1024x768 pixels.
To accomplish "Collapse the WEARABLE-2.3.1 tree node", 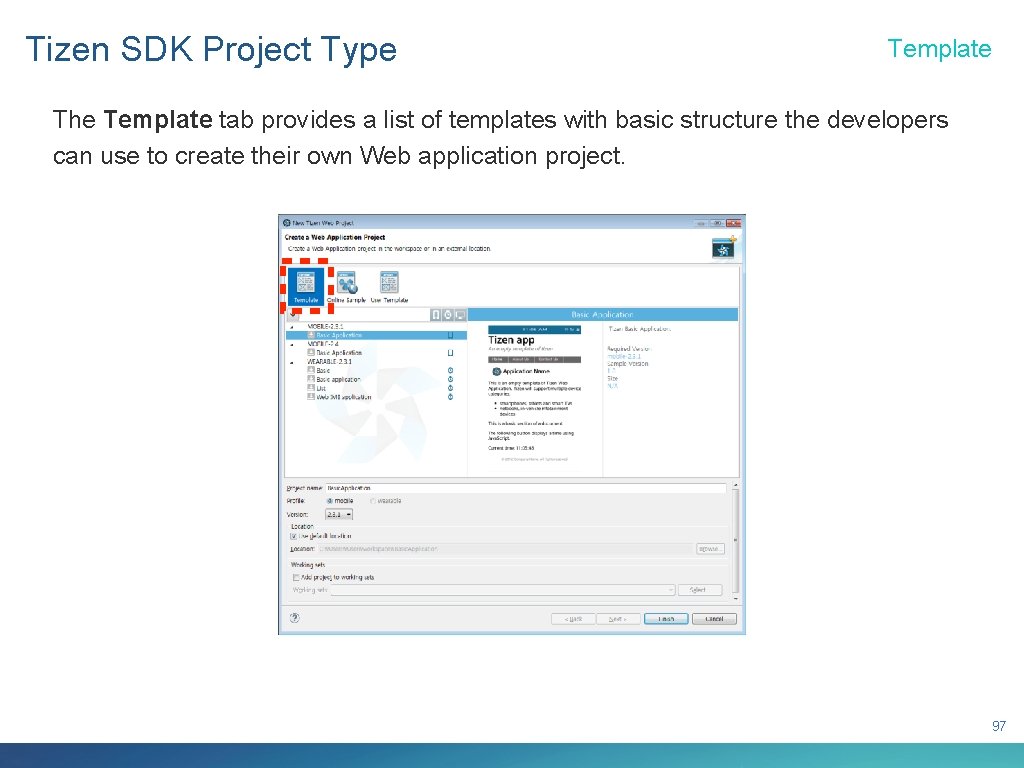I will click(x=292, y=362).
